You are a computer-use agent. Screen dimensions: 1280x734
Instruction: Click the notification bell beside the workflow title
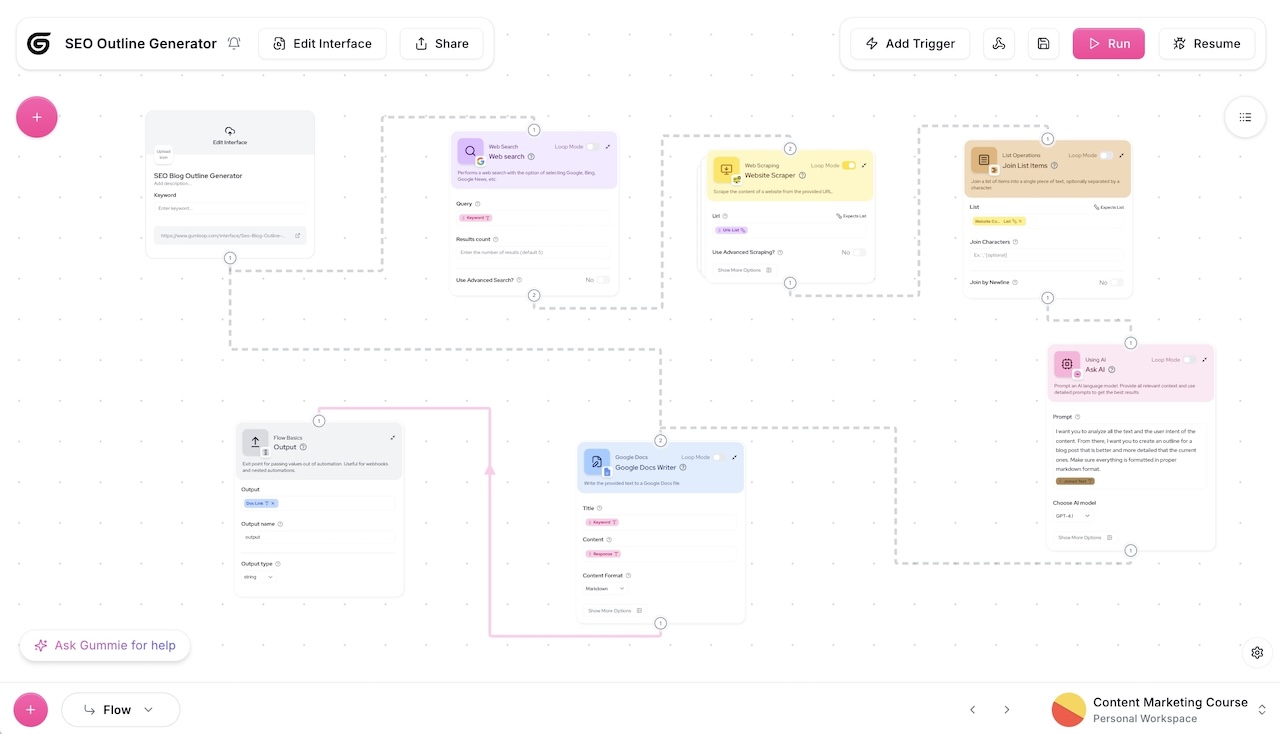(x=234, y=43)
